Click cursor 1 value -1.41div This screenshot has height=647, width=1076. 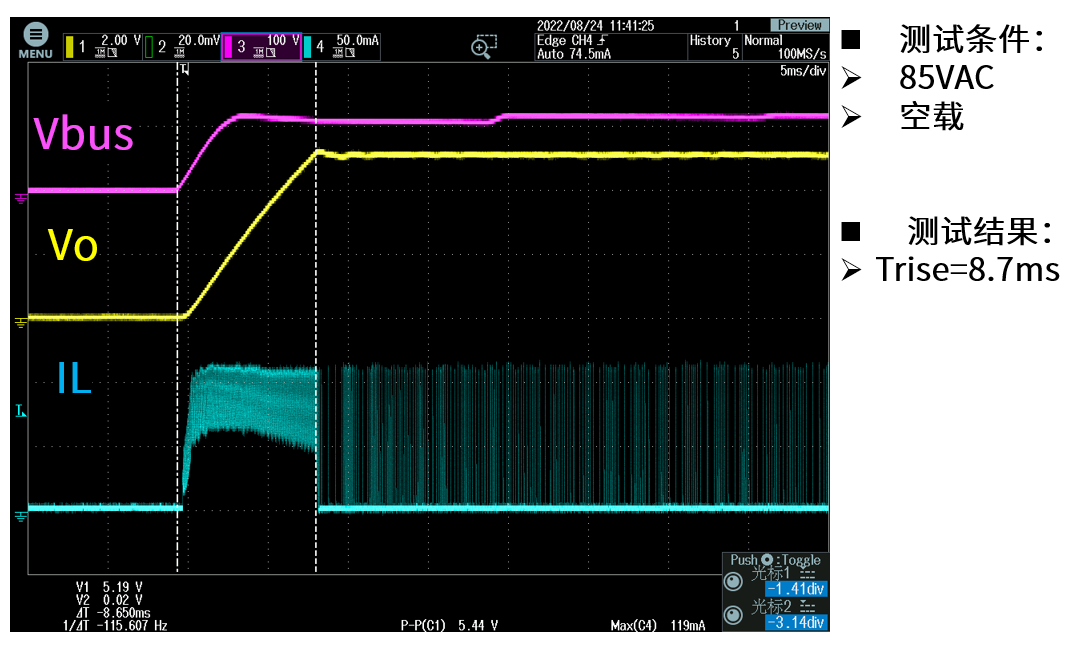tap(796, 590)
